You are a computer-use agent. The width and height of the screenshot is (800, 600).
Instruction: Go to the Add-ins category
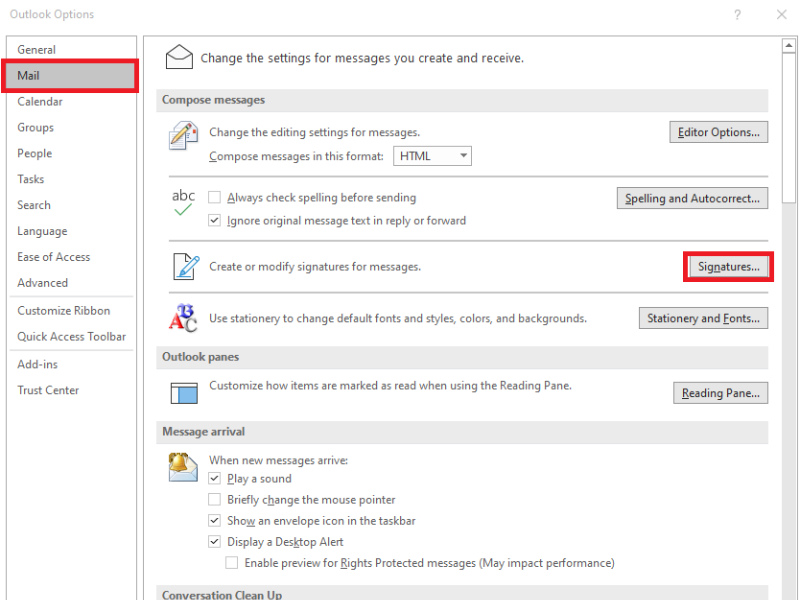71,364
